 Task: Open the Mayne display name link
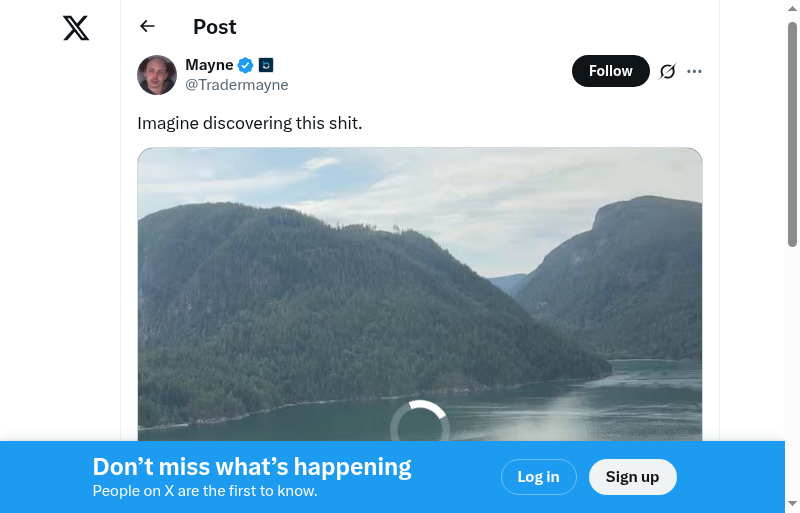coord(209,65)
